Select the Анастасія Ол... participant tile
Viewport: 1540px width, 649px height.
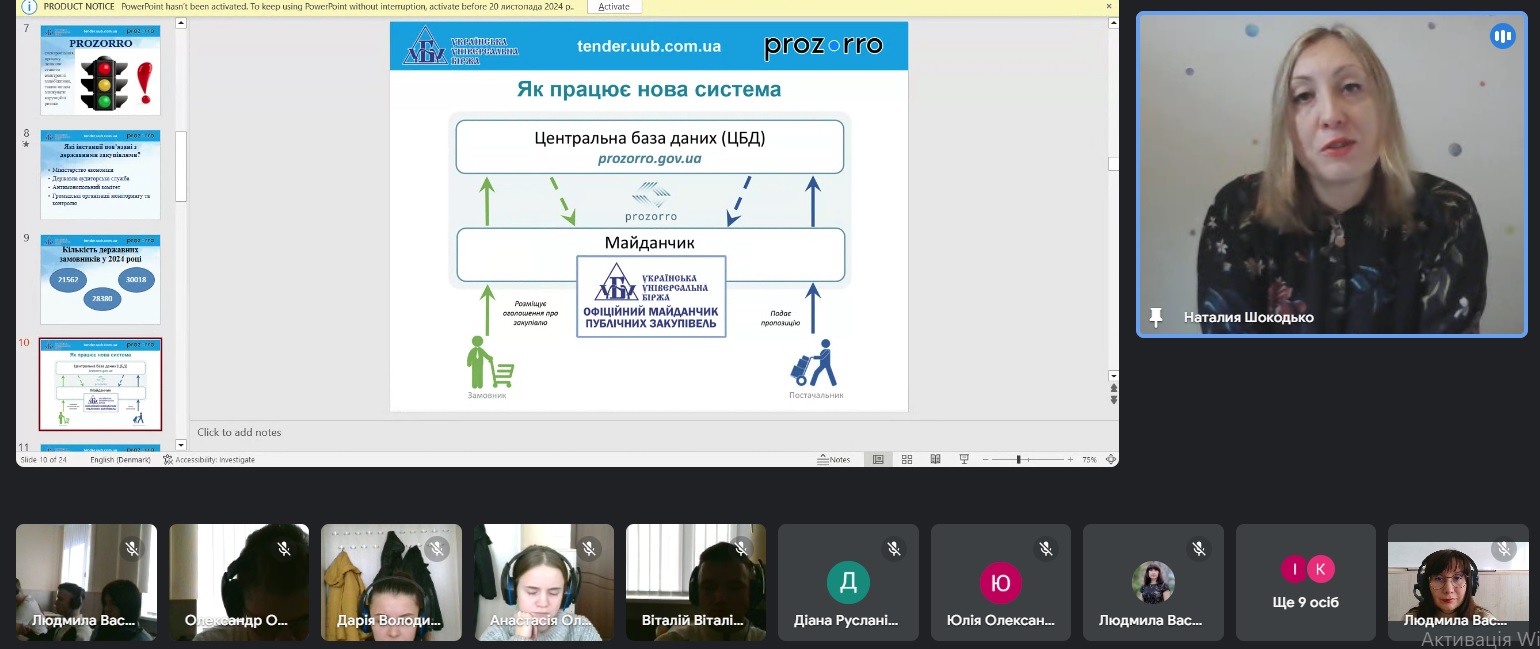[x=544, y=582]
